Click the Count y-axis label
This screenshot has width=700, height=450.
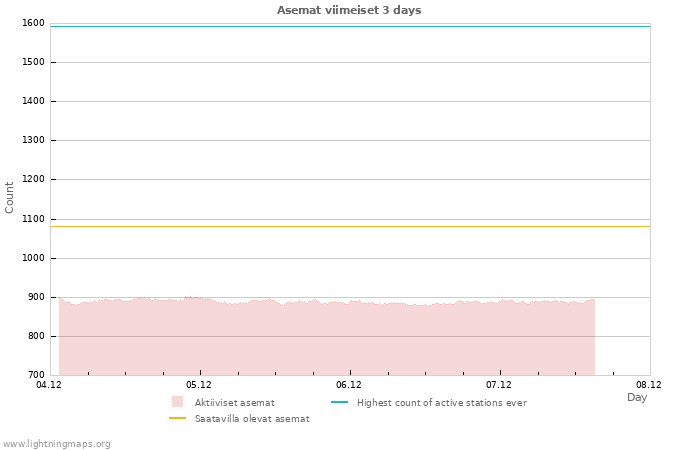(x=10, y=197)
